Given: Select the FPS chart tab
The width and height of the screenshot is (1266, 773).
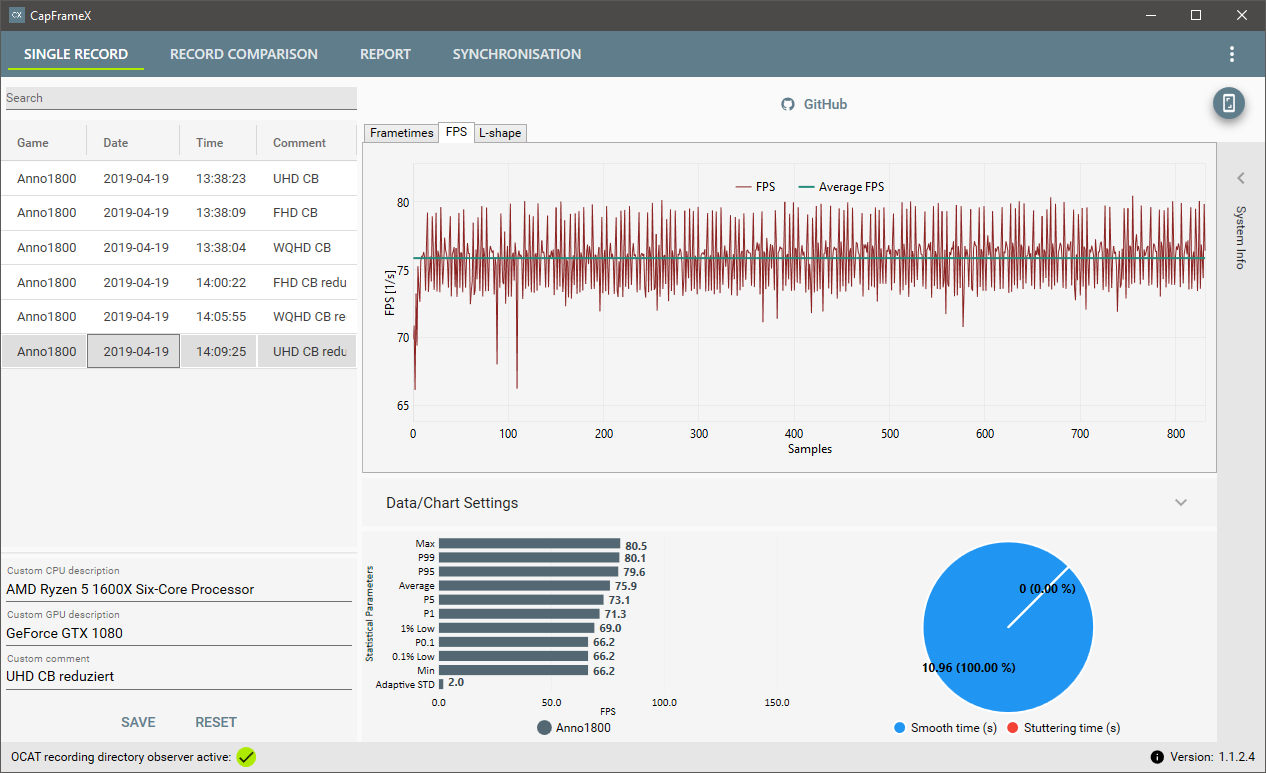Looking at the screenshot, I should [x=456, y=132].
